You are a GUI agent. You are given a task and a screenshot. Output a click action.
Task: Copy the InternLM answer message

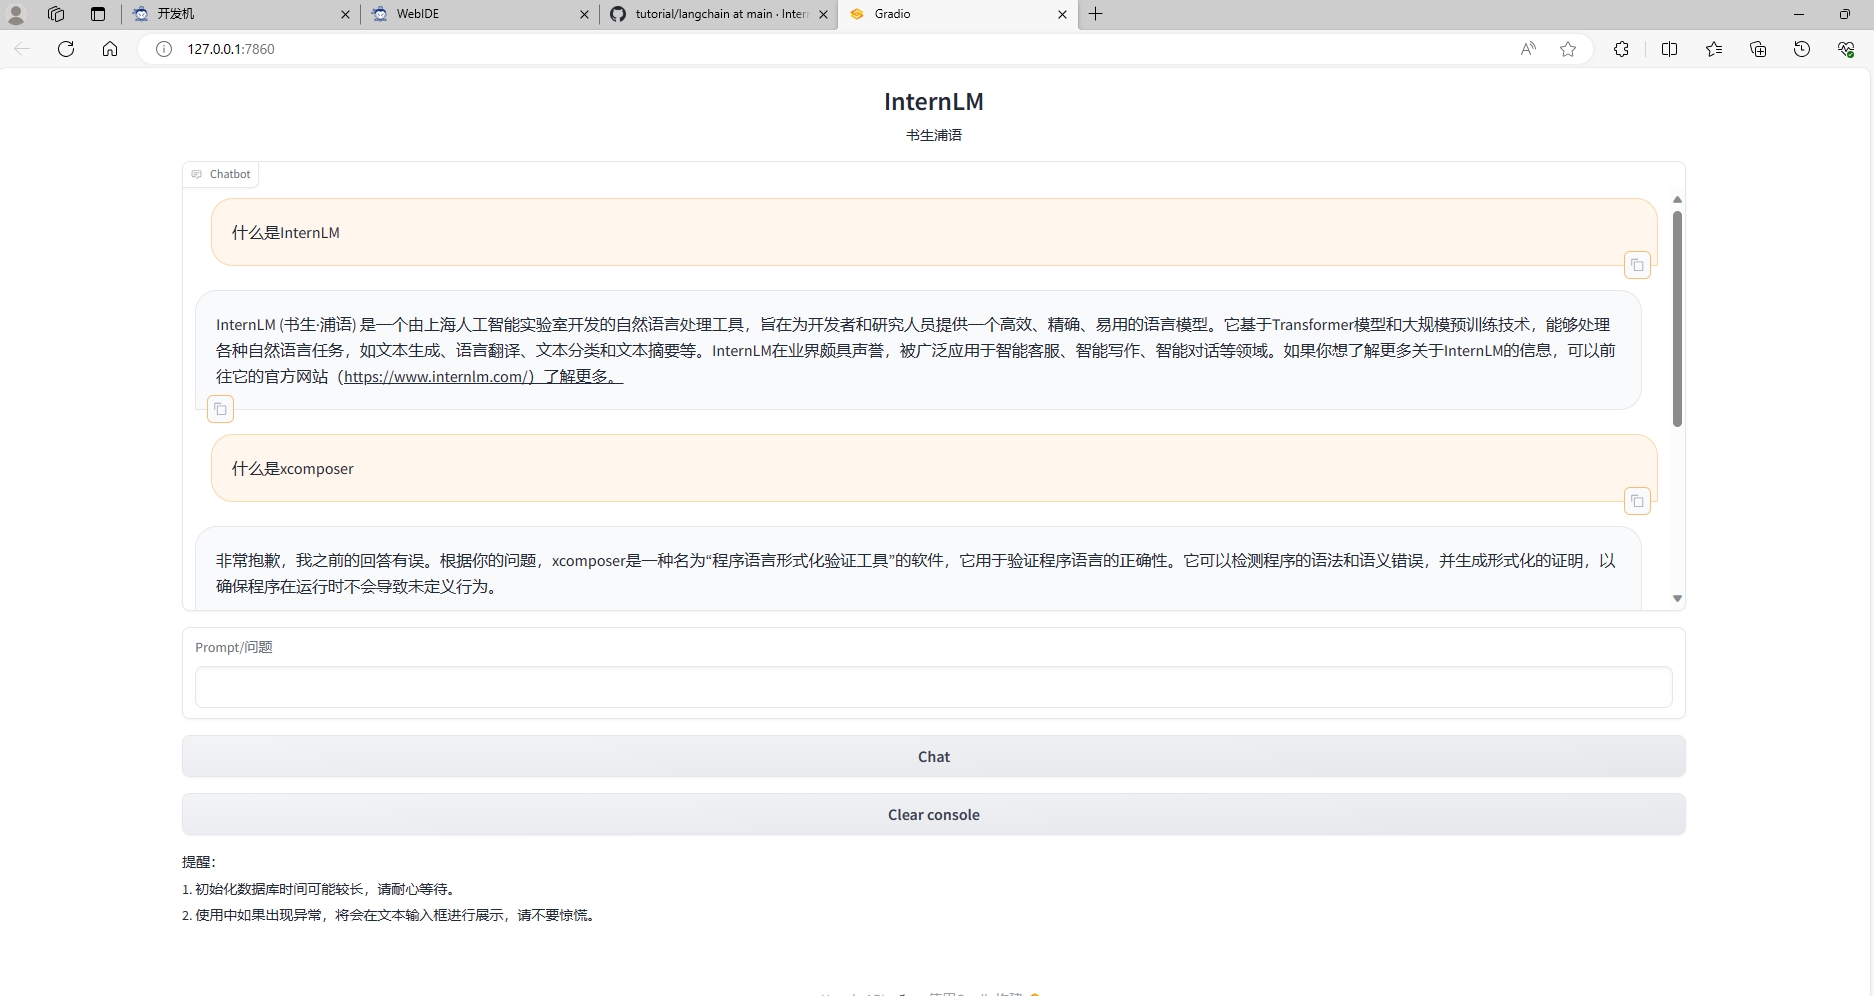point(220,409)
